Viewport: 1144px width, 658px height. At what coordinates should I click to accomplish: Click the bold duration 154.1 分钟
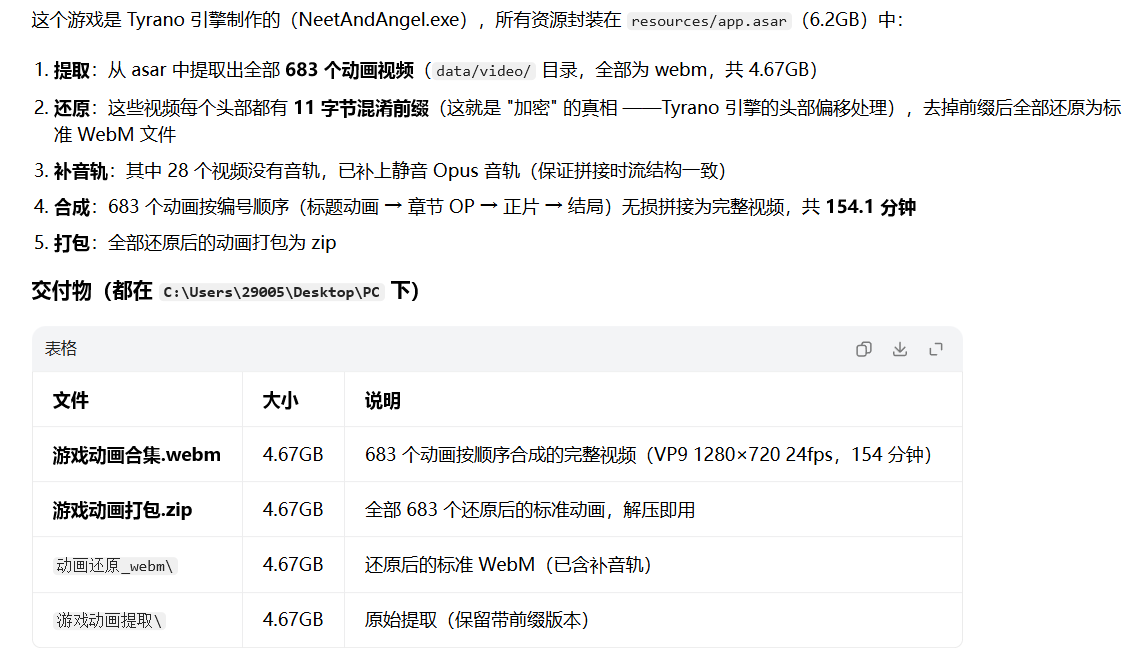[x=870, y=207]
